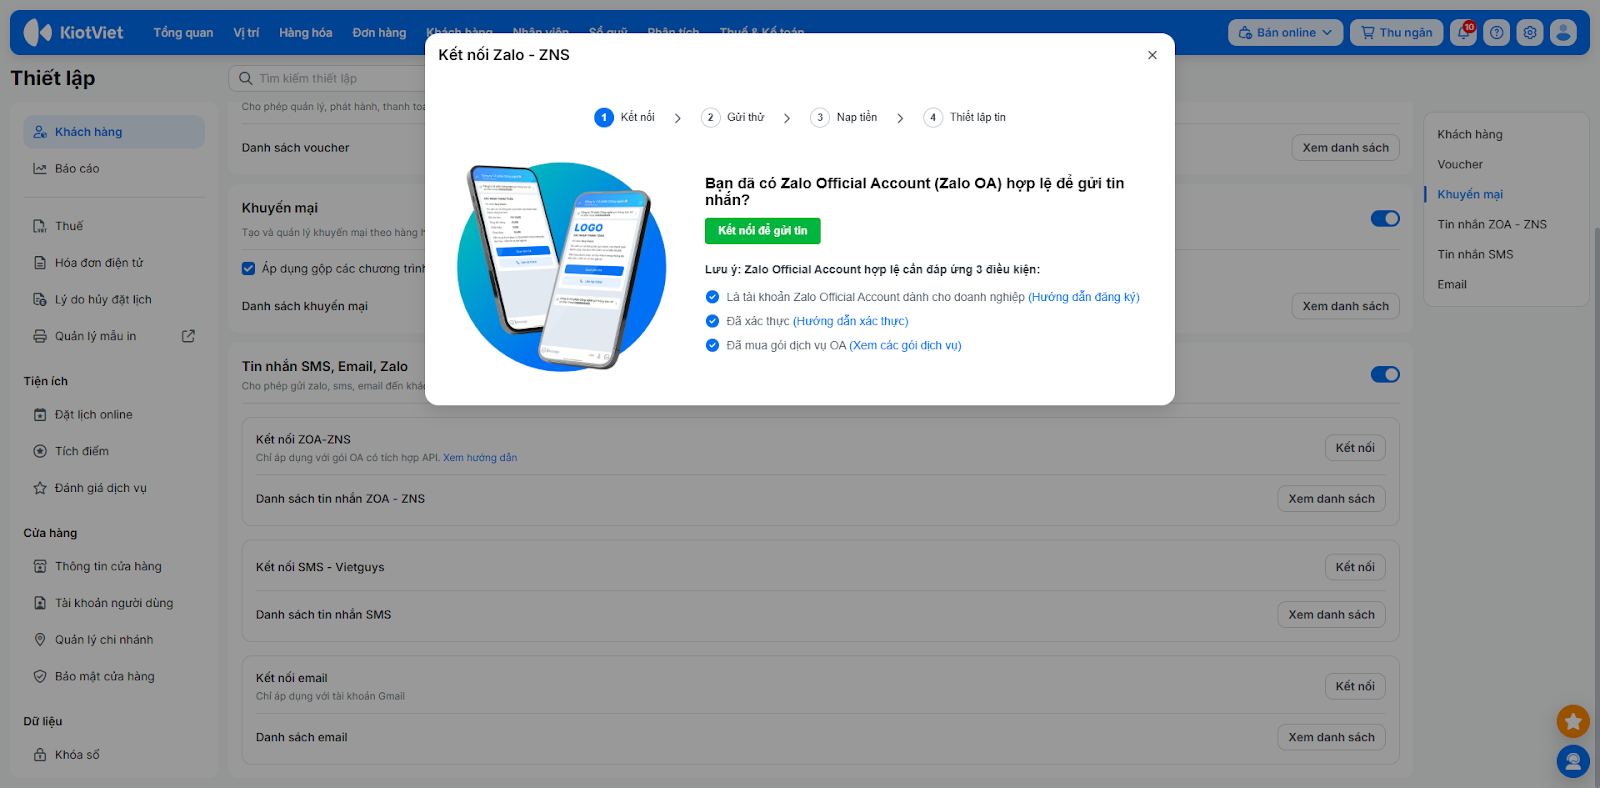Expand the Bán online dropdown
The width and height of the screenshot is (1600, 788).
[x=1286, y=33]
